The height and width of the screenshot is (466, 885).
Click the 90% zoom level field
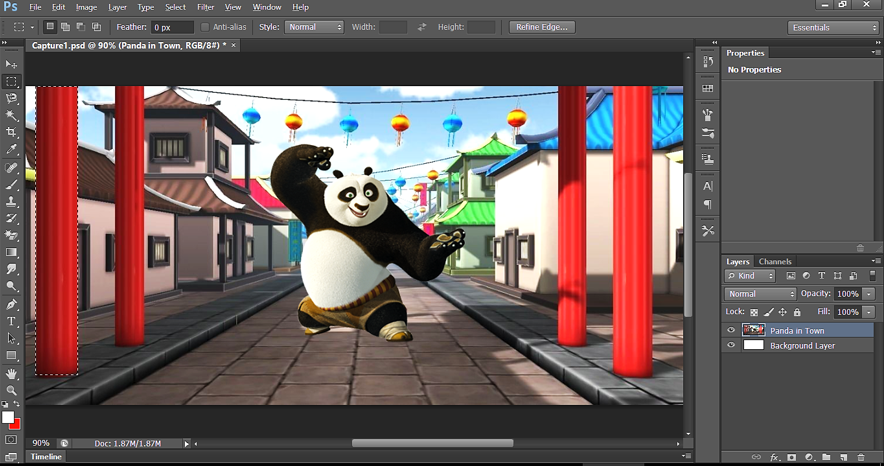pyautogui.click(x=41, y=443)
